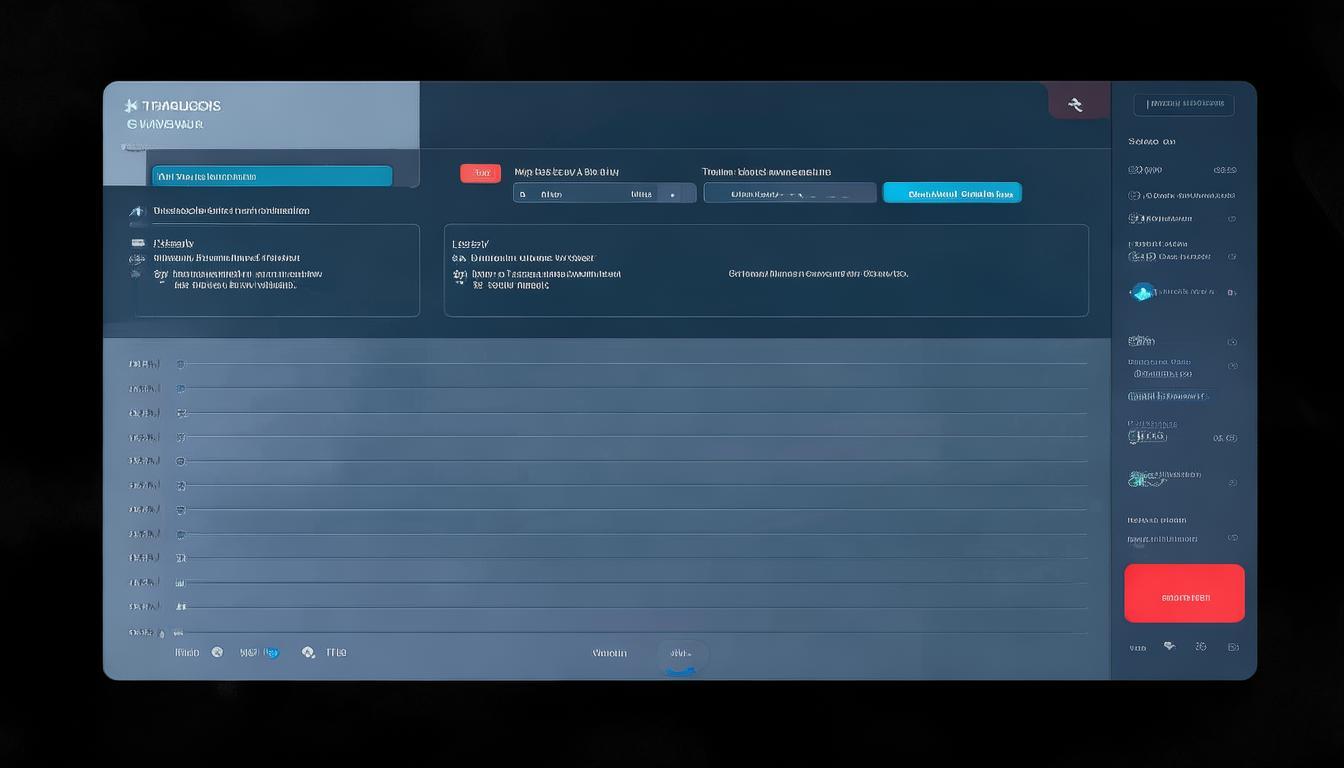Select the underlined tab at bottom center
The image size is (1344, 768).
click(682, 655)
